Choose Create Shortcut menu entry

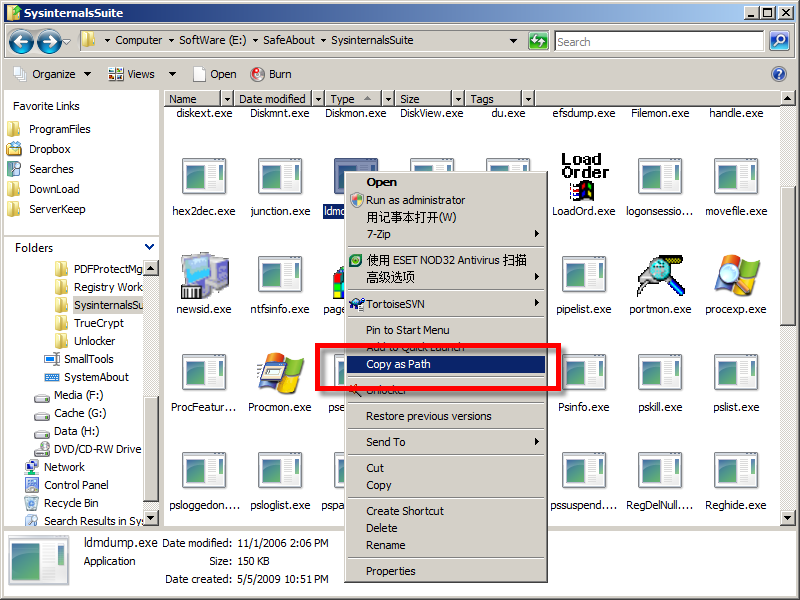[446, 511]
